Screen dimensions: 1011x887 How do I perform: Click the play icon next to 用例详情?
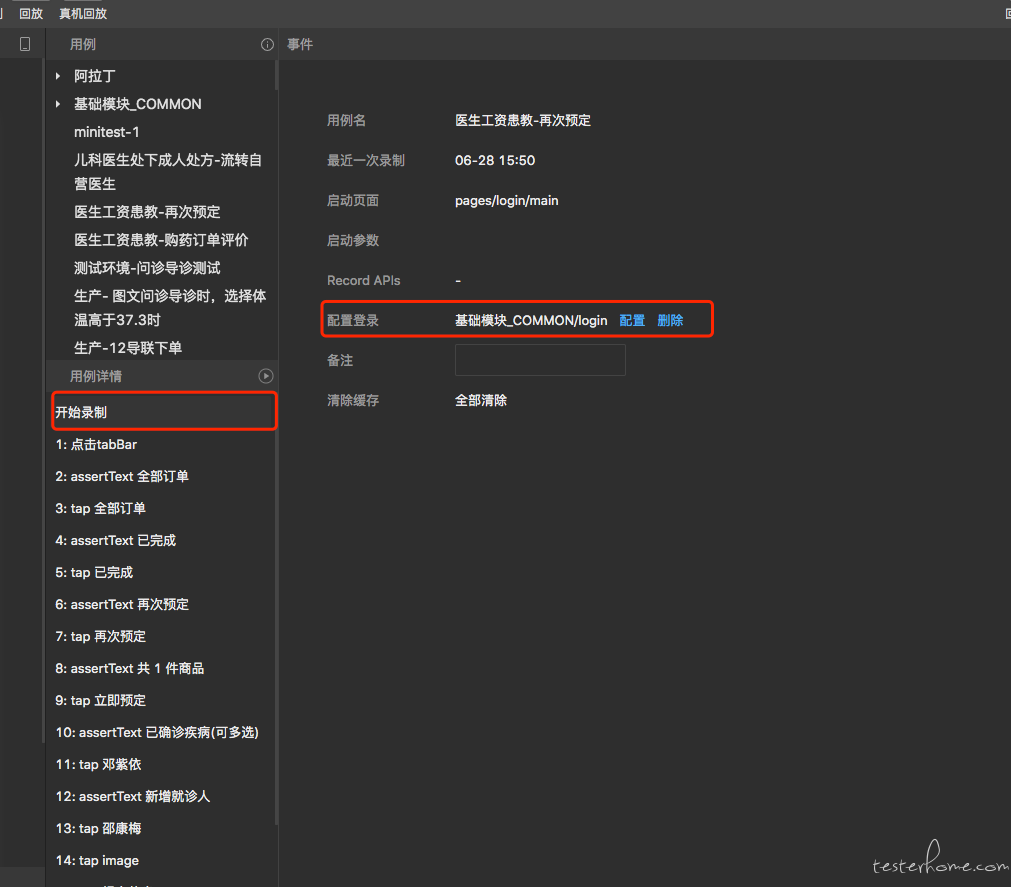coord(266,376)
